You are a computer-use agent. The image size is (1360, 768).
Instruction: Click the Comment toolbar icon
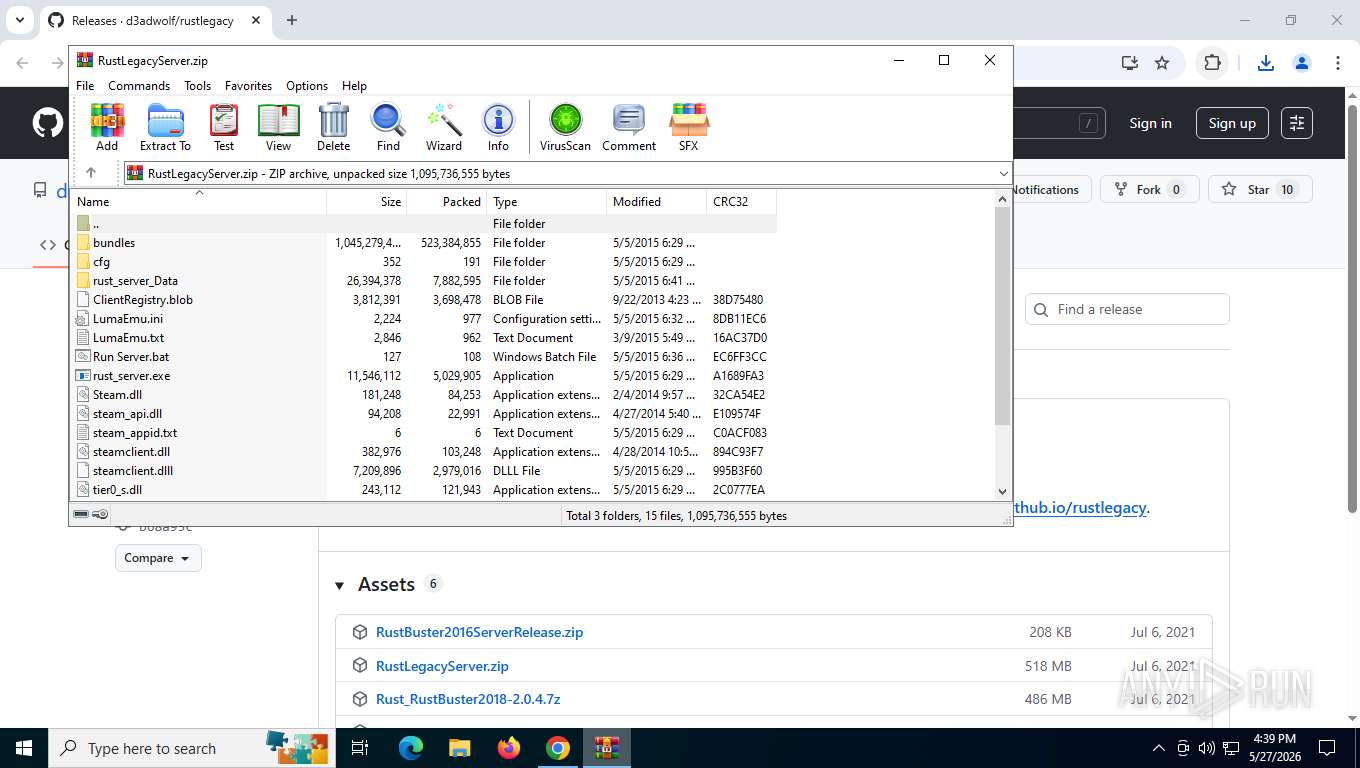pos(629,127)
